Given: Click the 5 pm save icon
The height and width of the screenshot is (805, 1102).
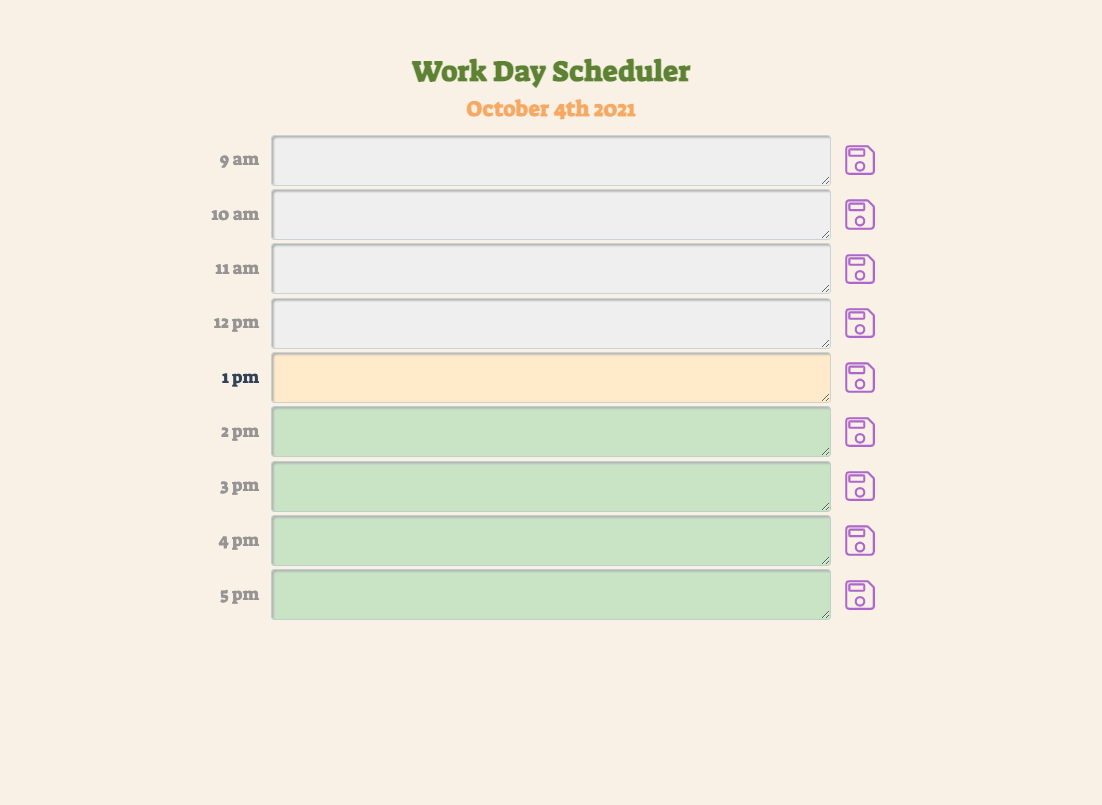Looking at the screenshot, I should tap(860, 595).
